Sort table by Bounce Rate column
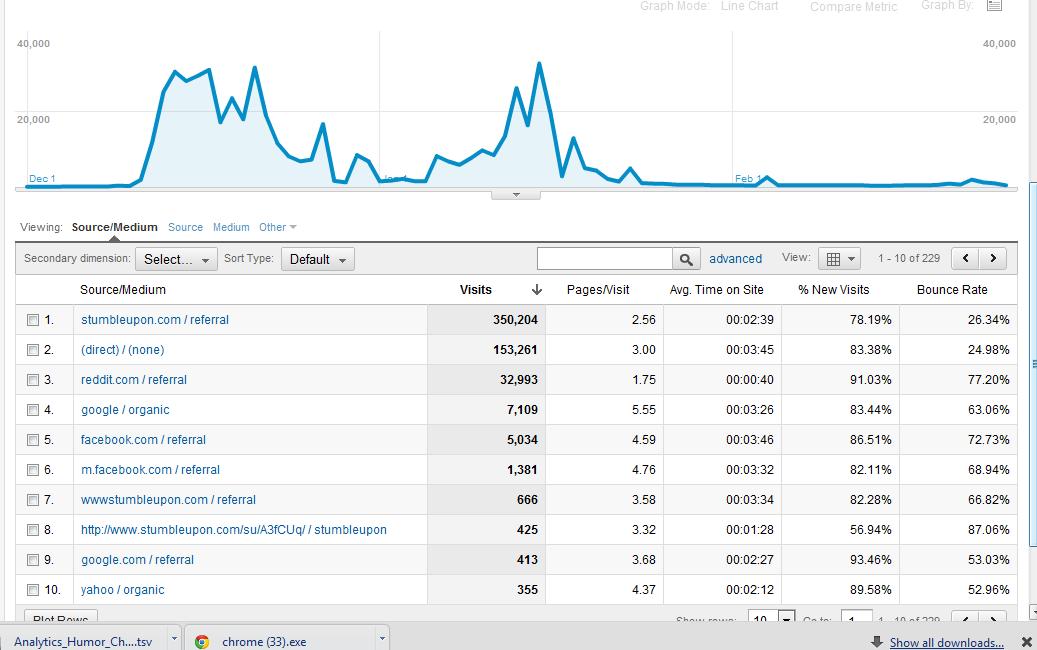This screenshot has height=650, width=1037. pos(952,290)
